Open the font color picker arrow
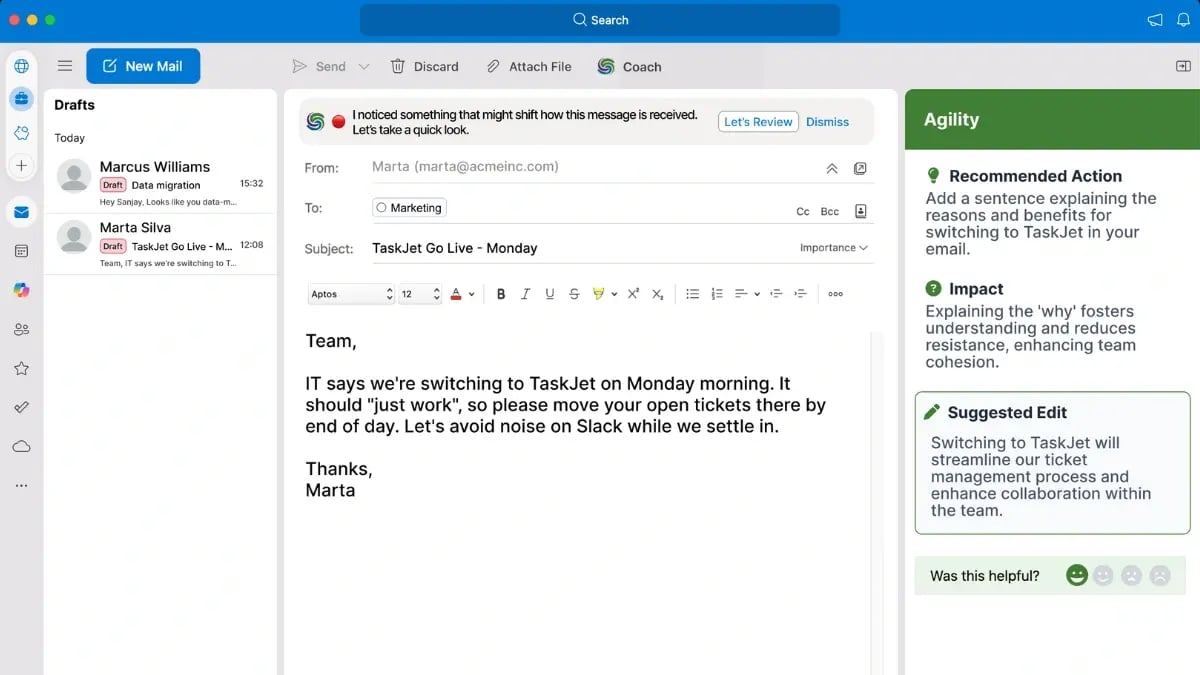The height and width of the screenshot is (675, 1200). [x=471, y=295]
